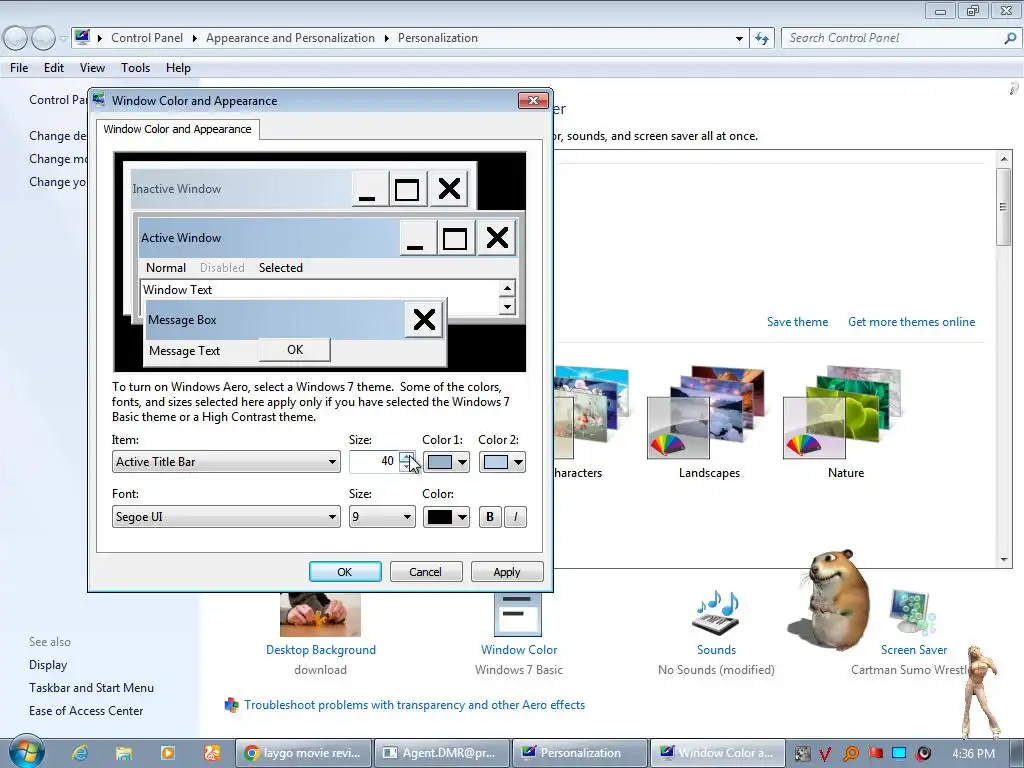Toggle italic font button I
The width and height of the screenshot is (1024, 768).
pyautogui.click(x=515, y=517)
